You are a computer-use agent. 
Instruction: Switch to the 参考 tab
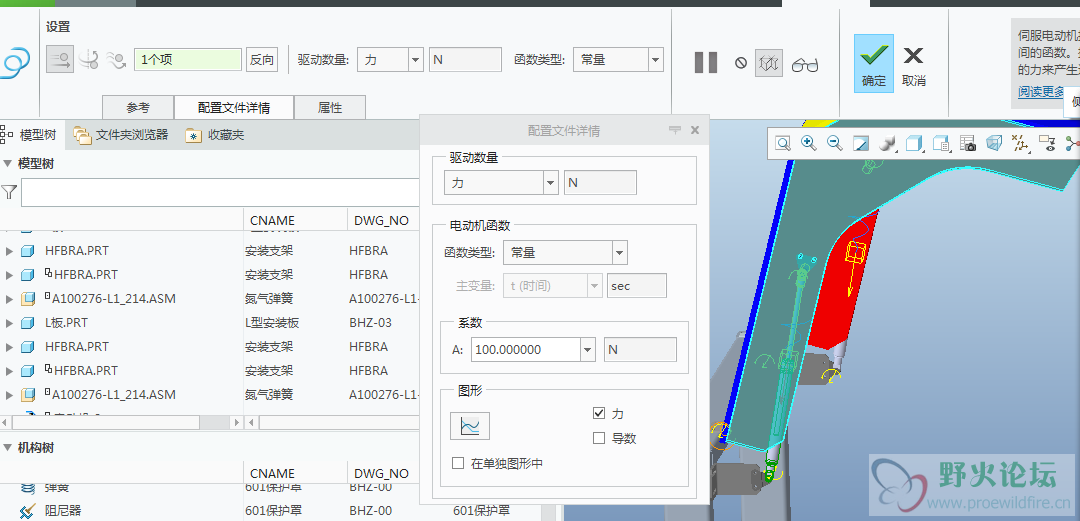pyautogui.click(x=138, y=108)
